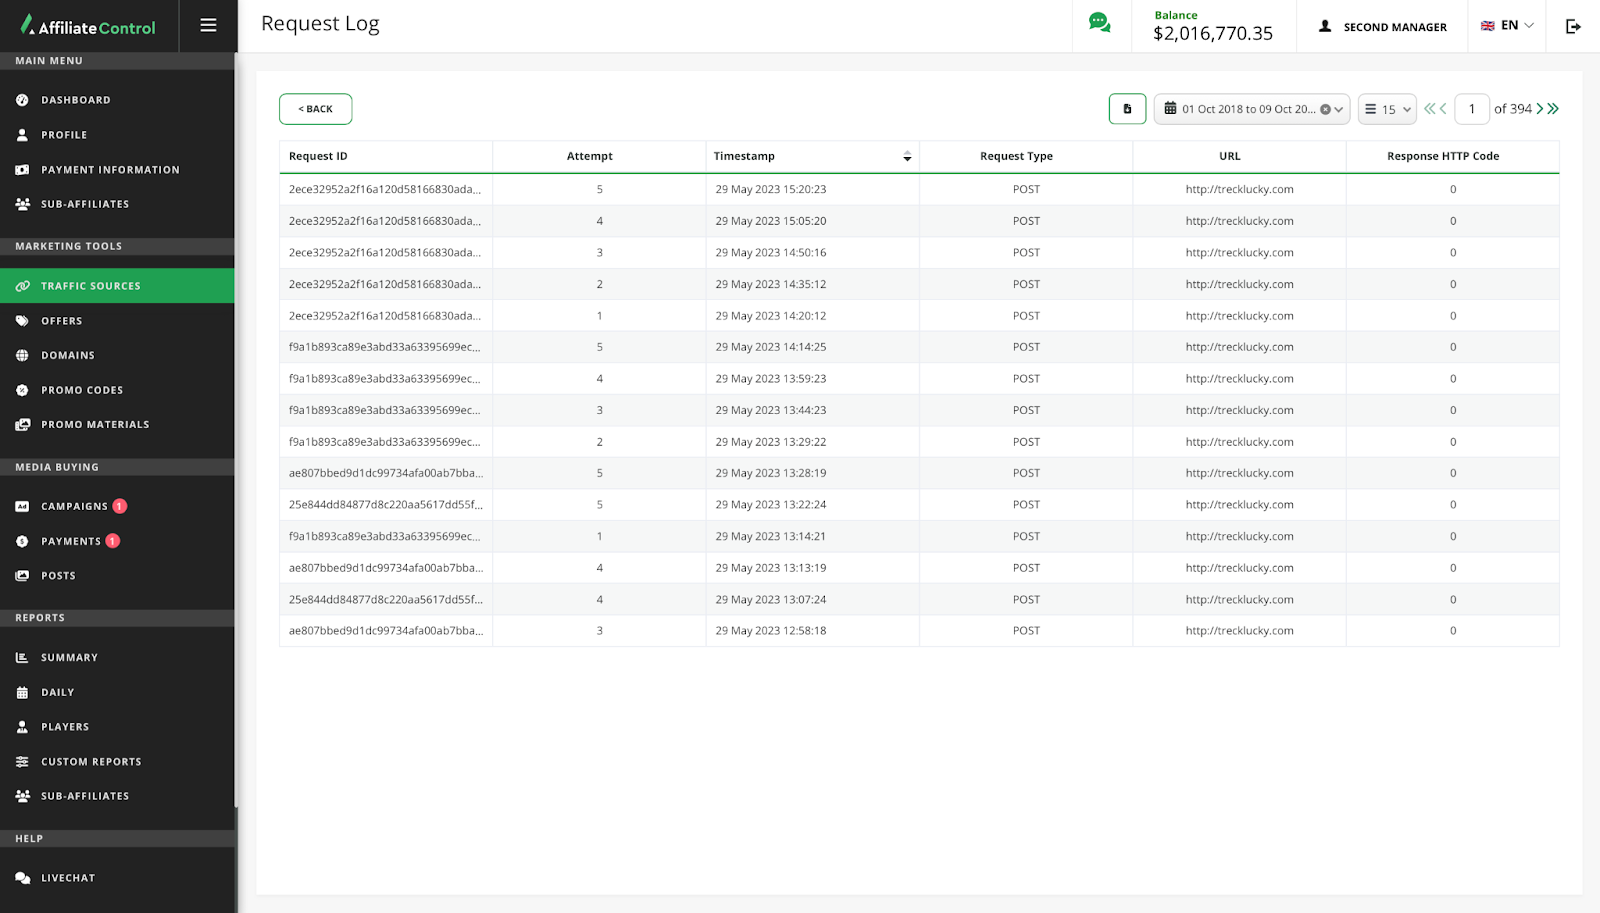Jump to first page with double left chevron

(x=1429, y=109)
